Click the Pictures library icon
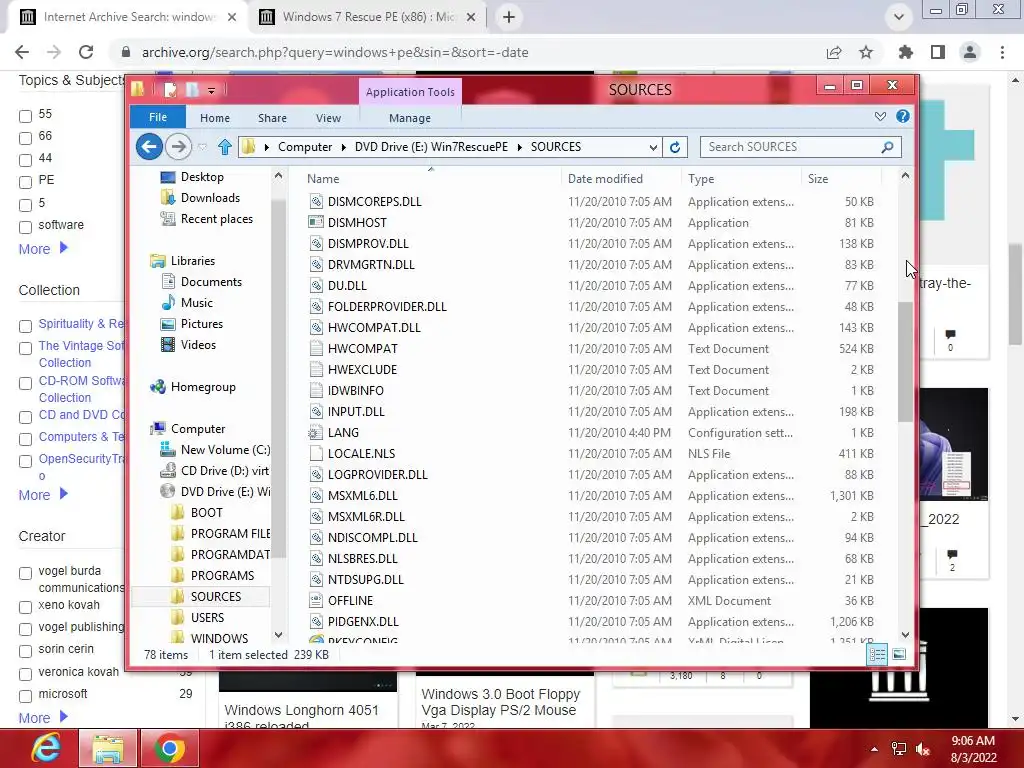The height and width of the screenshot is (768, 1024). 168,324
